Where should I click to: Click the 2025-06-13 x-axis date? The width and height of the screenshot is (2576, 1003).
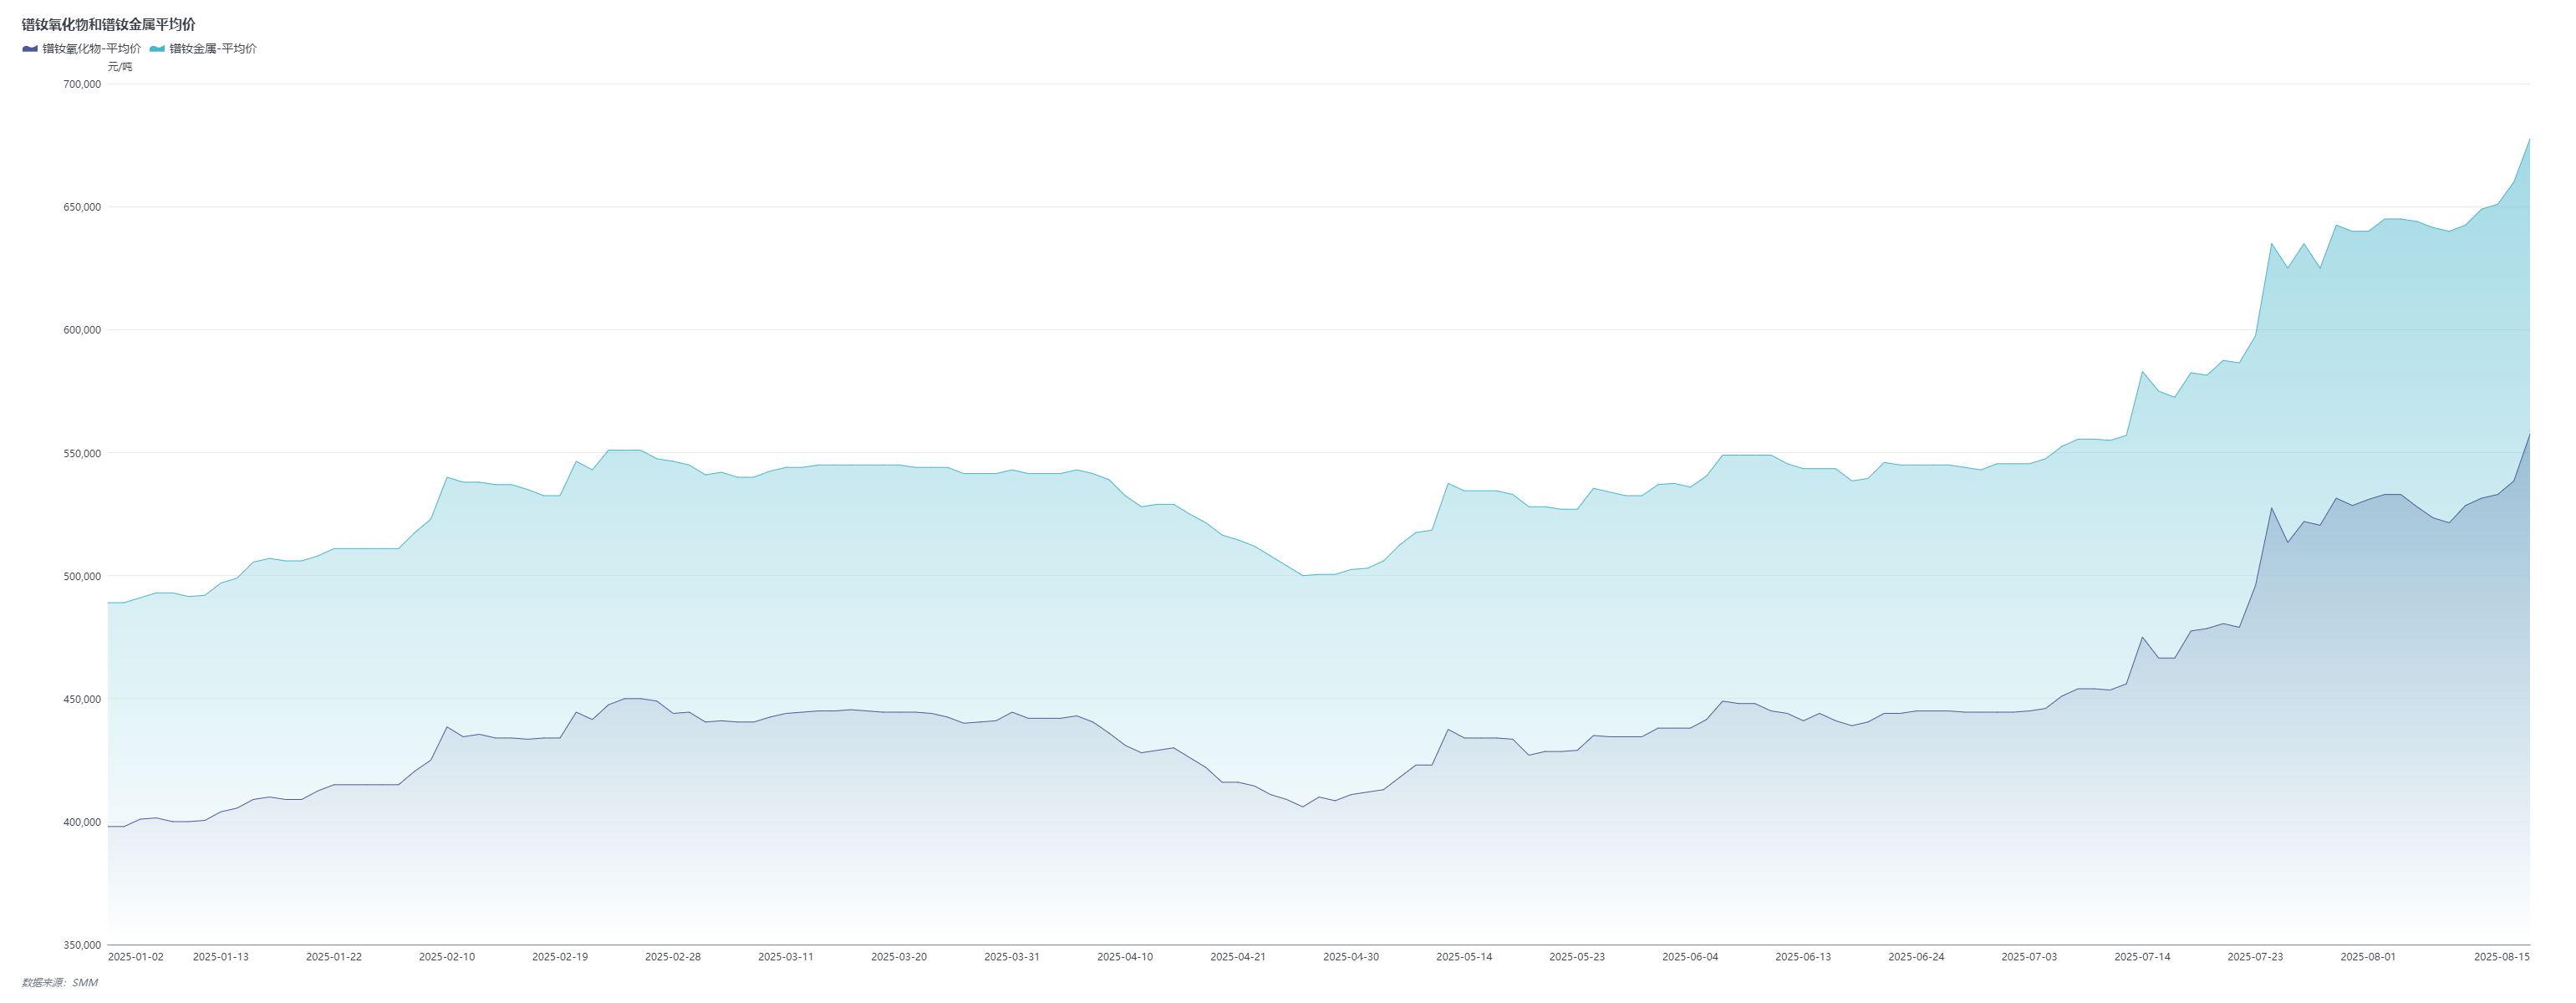pyautogui.click(x=1803, y=957)
